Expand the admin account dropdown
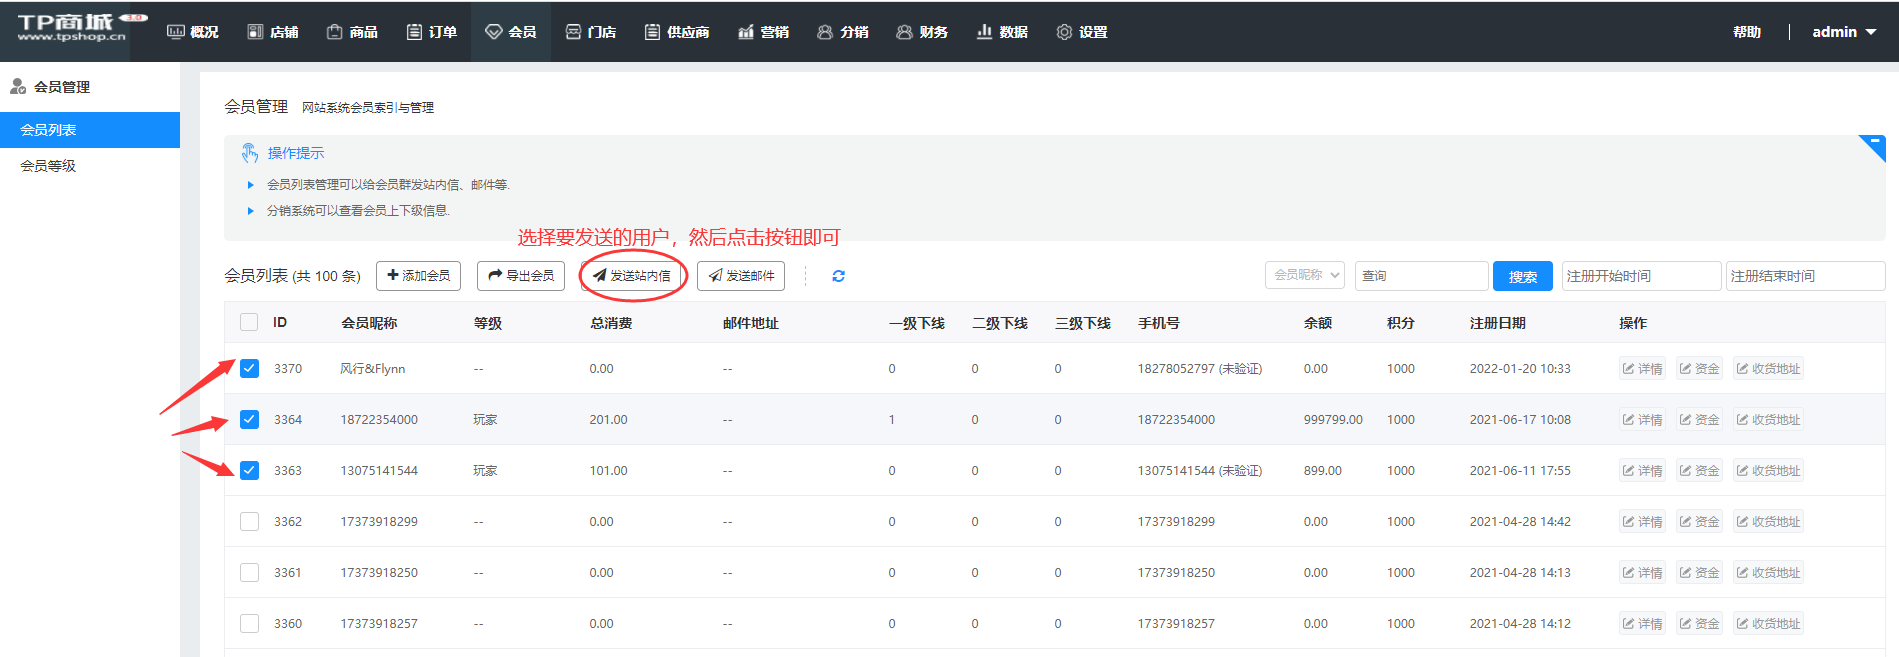This screenshot has width=1899, height=657. point(1843,32)
